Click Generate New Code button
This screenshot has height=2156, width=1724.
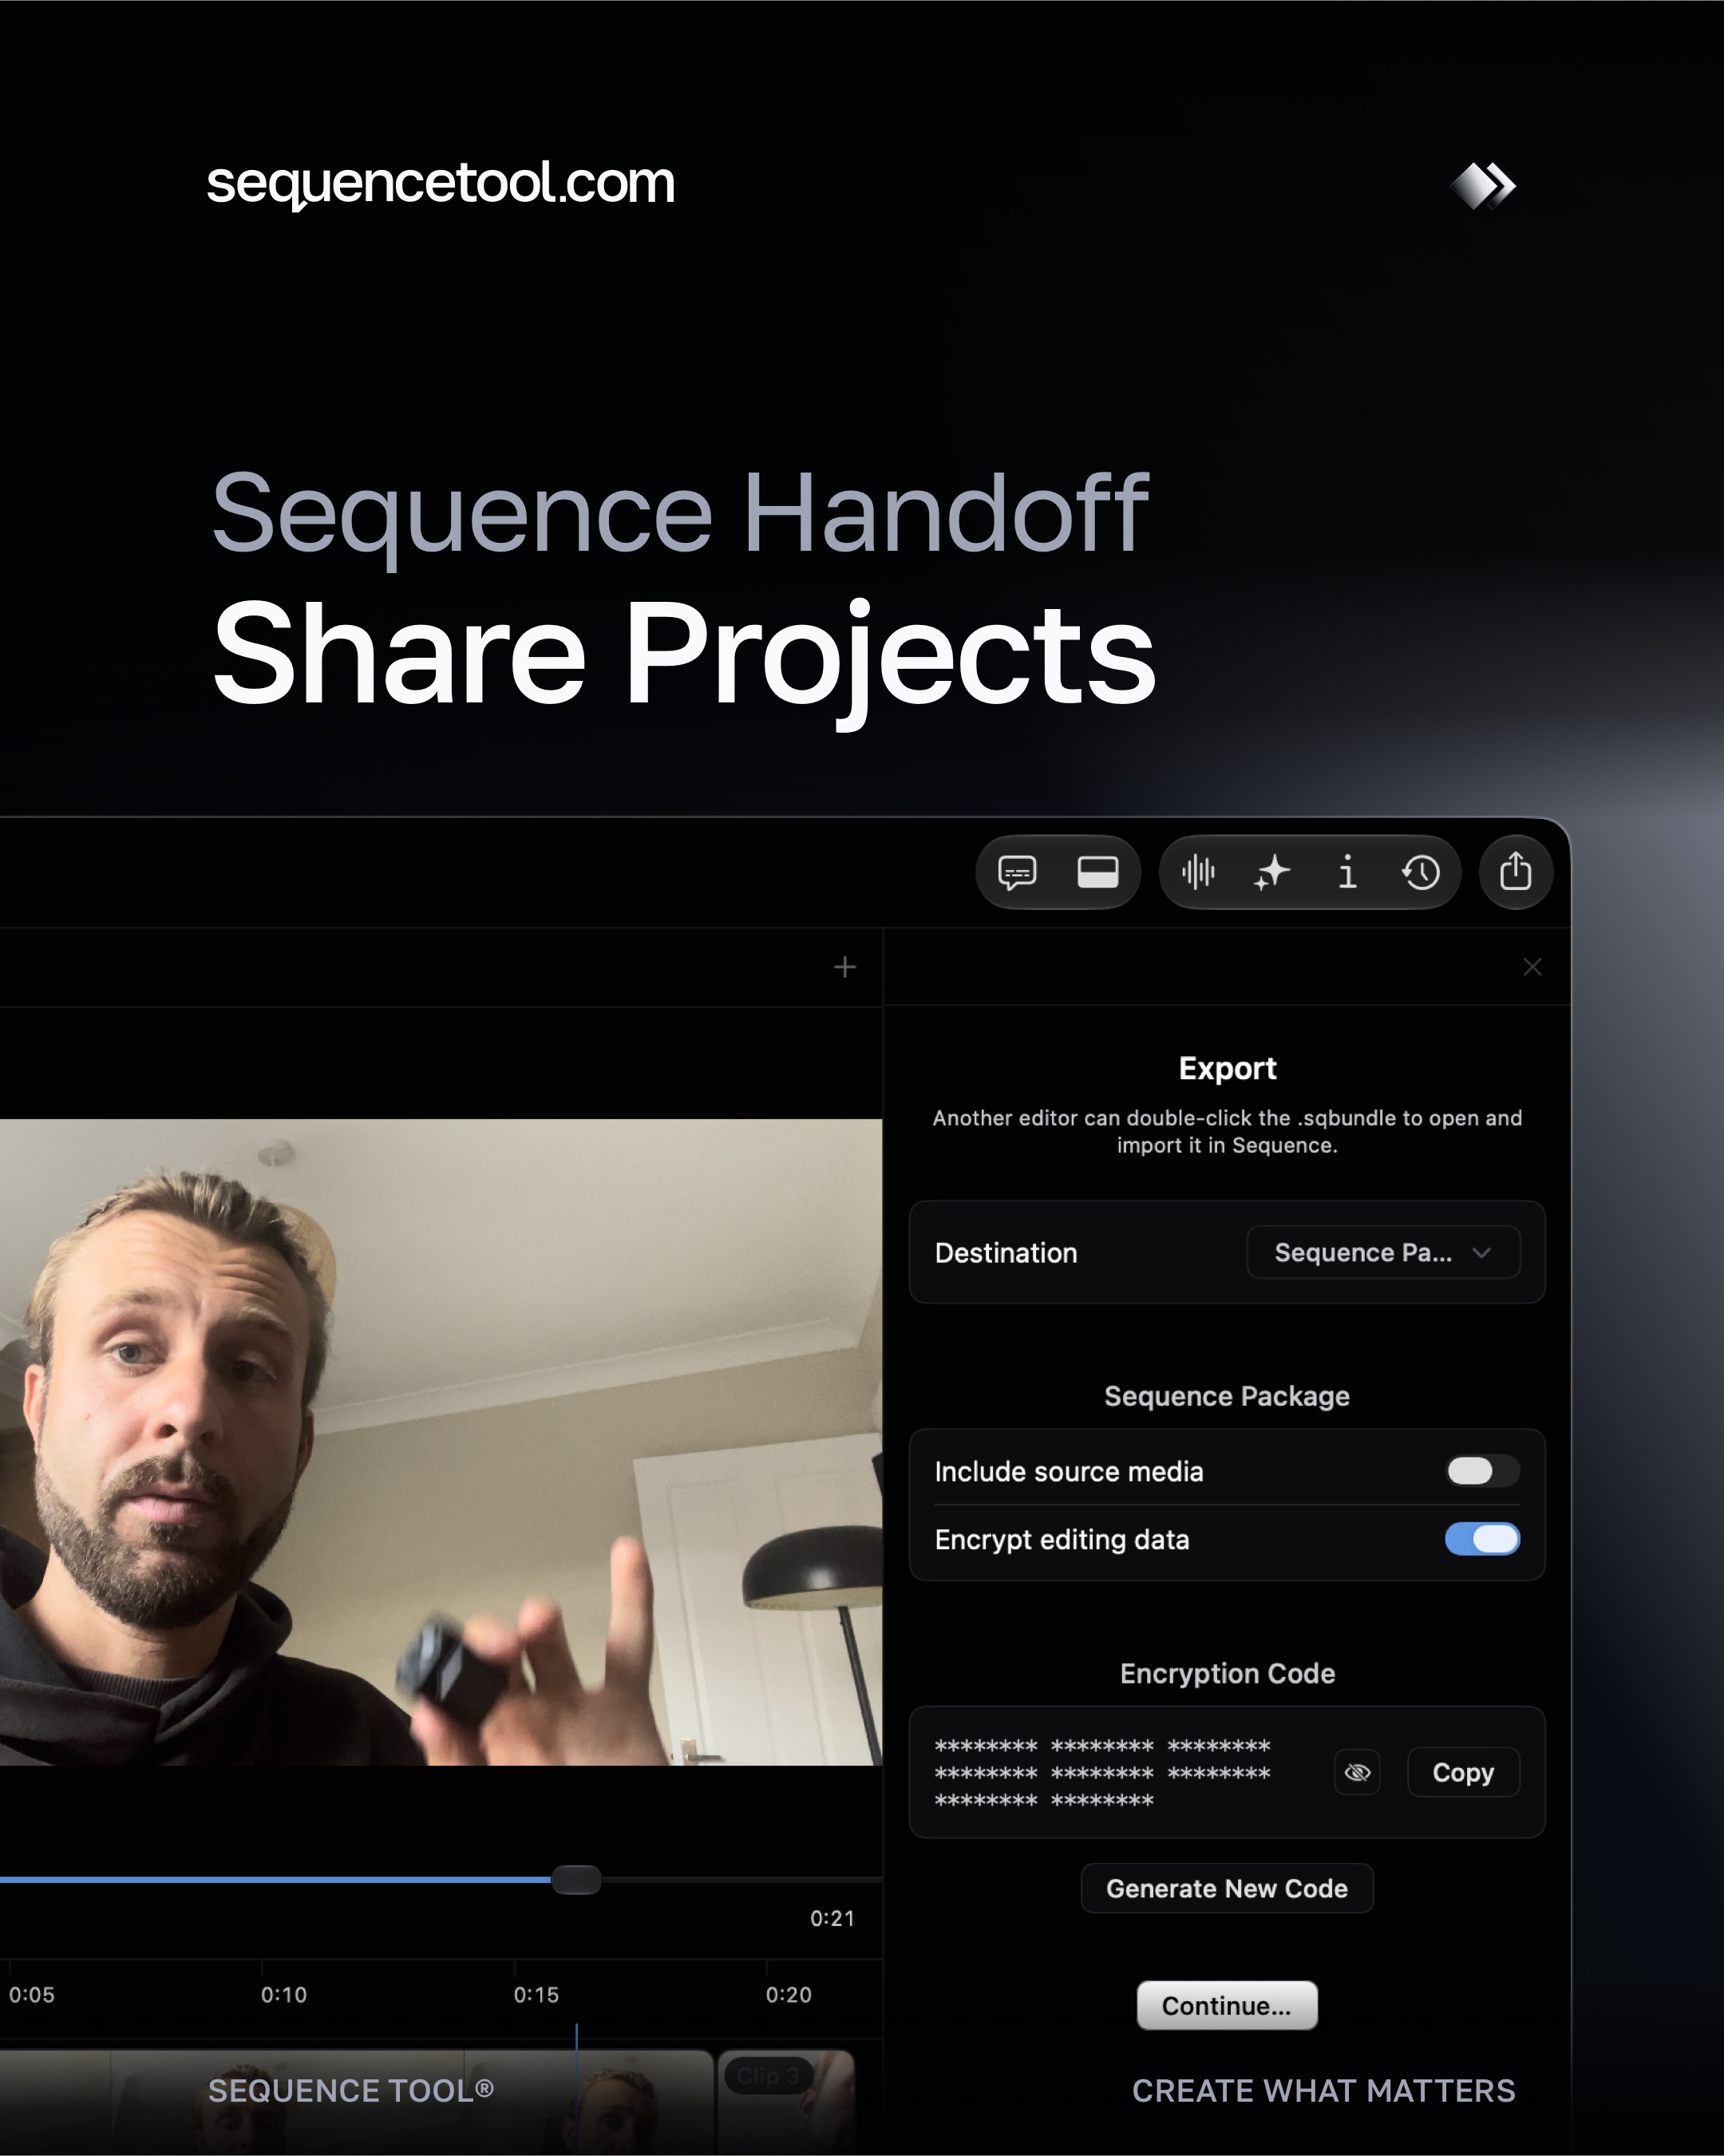[x=1227, y=1888]
